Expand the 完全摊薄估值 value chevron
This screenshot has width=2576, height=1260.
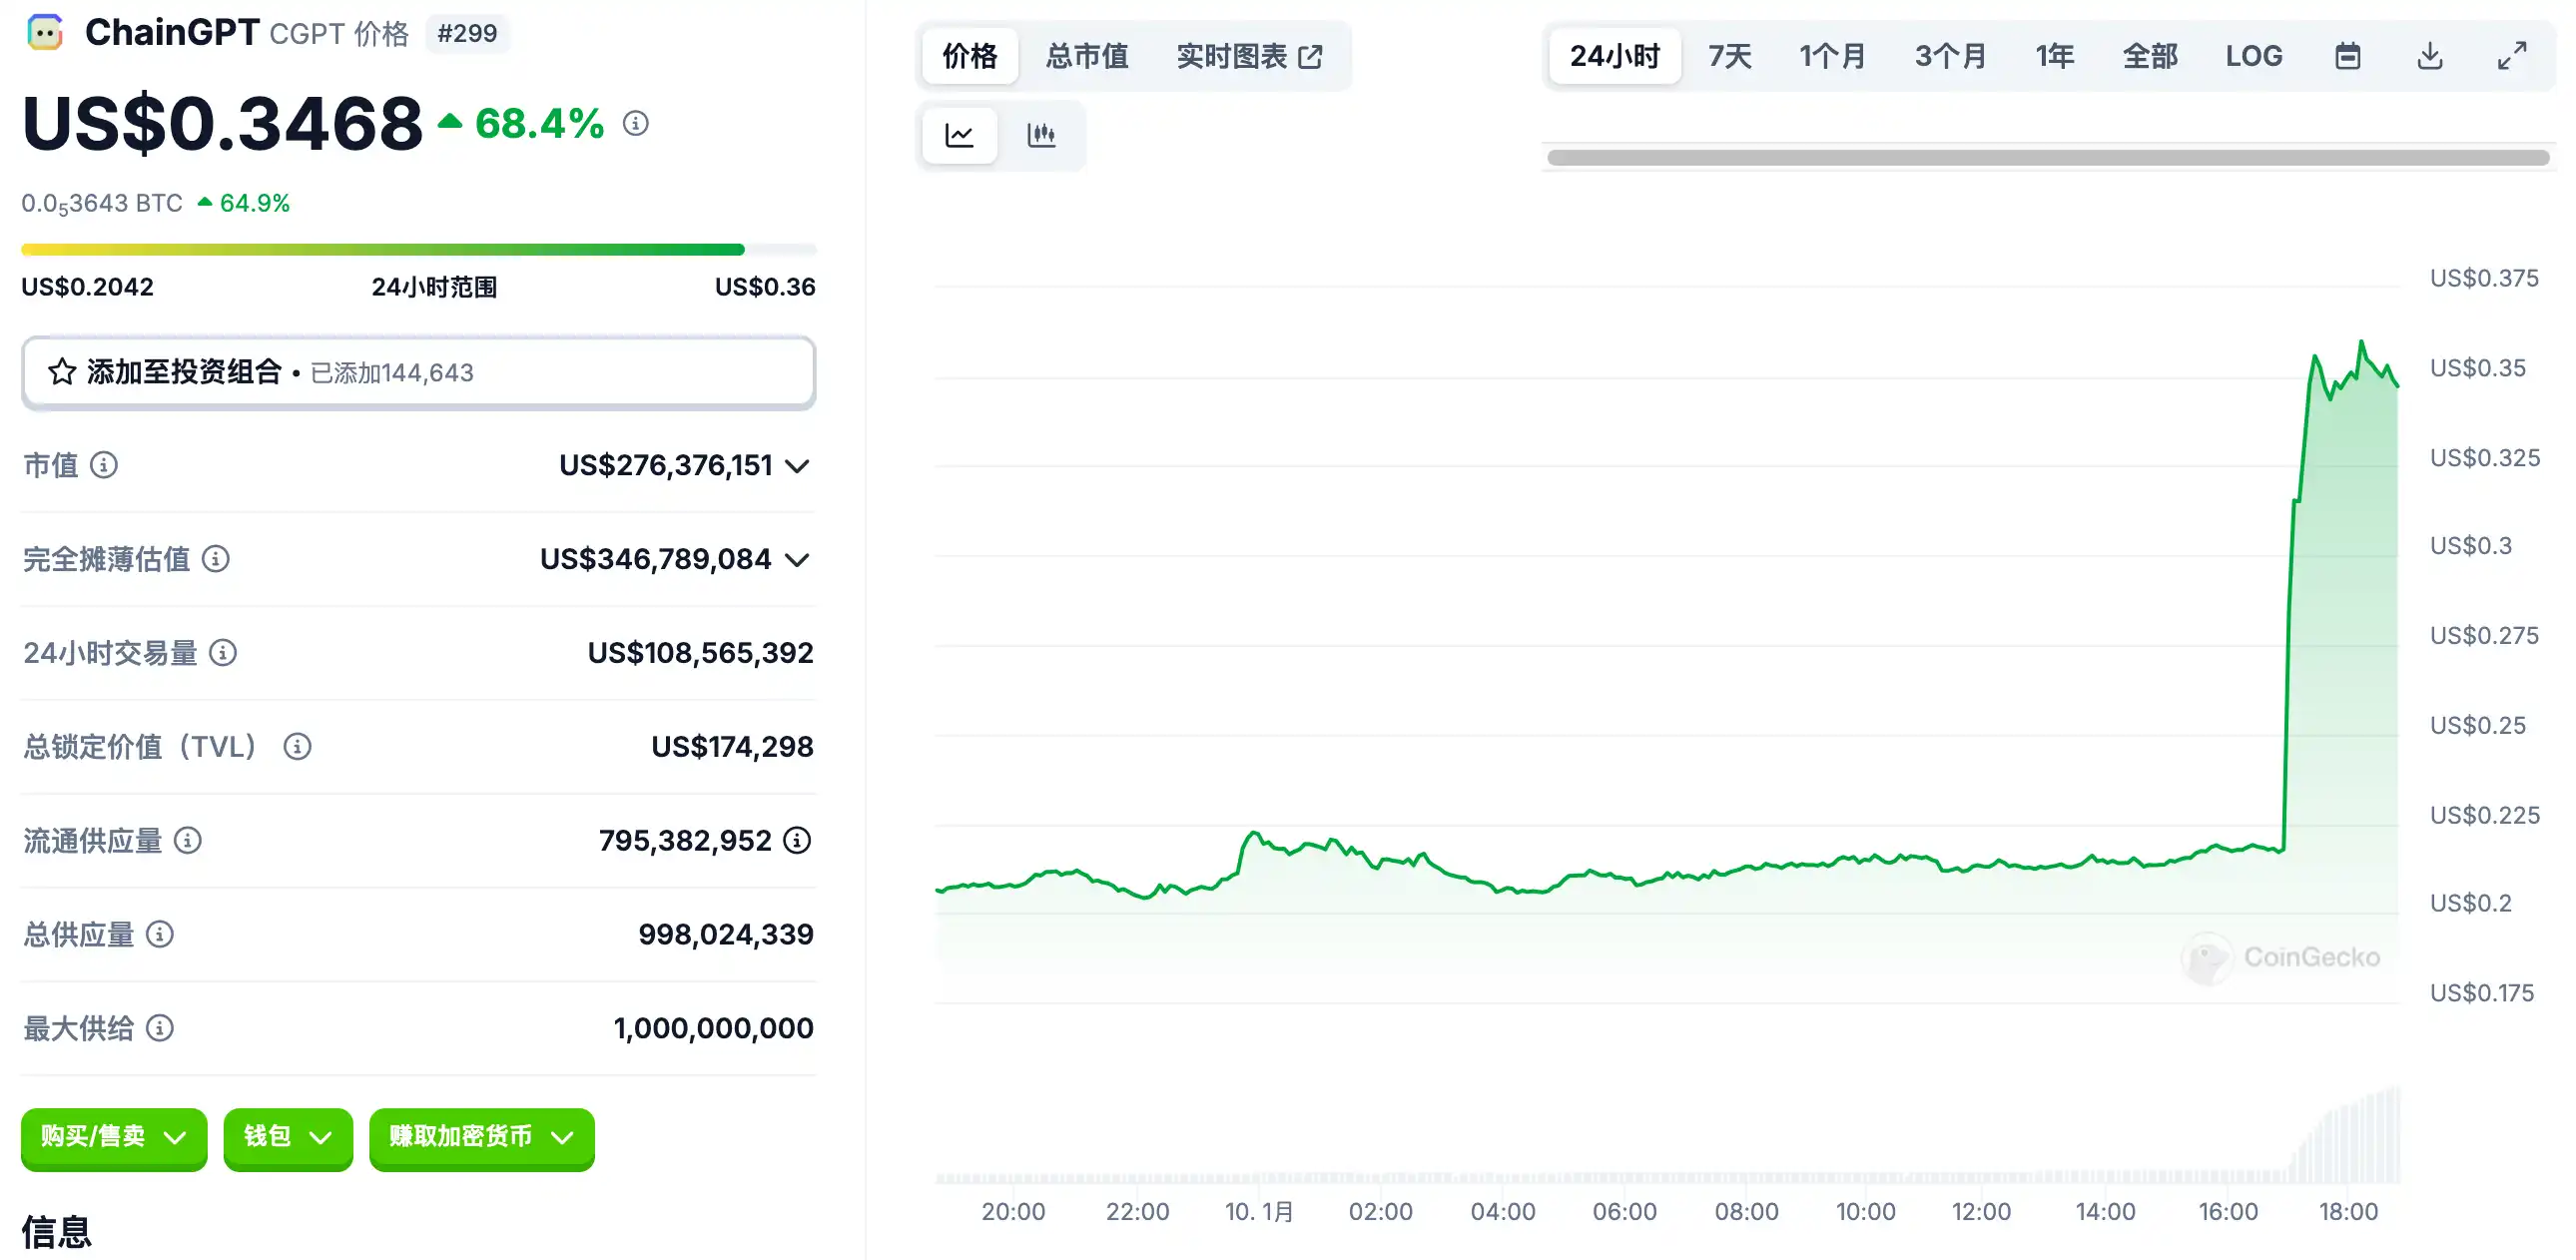click(x=797, y=560)
